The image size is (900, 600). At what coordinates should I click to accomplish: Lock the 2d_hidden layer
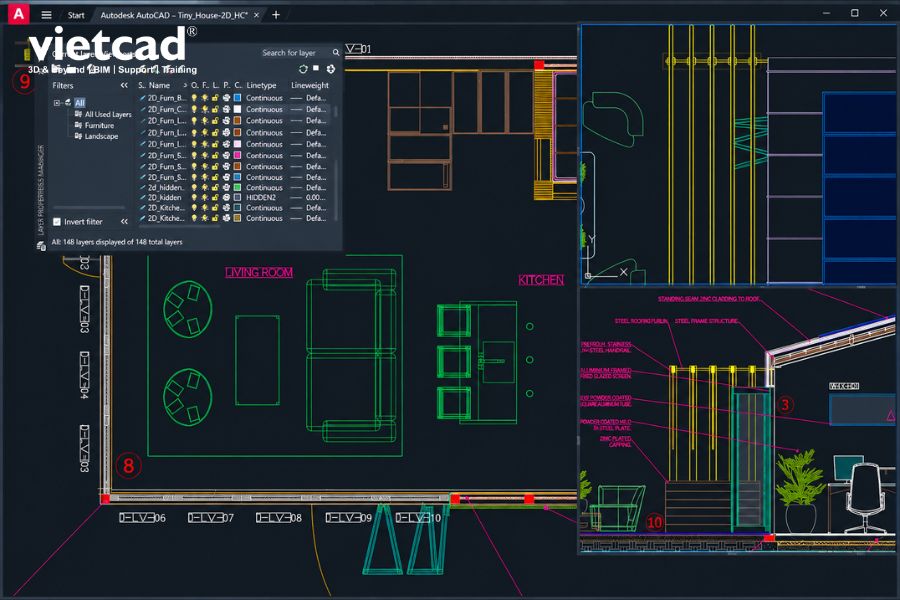pos(215,188)
